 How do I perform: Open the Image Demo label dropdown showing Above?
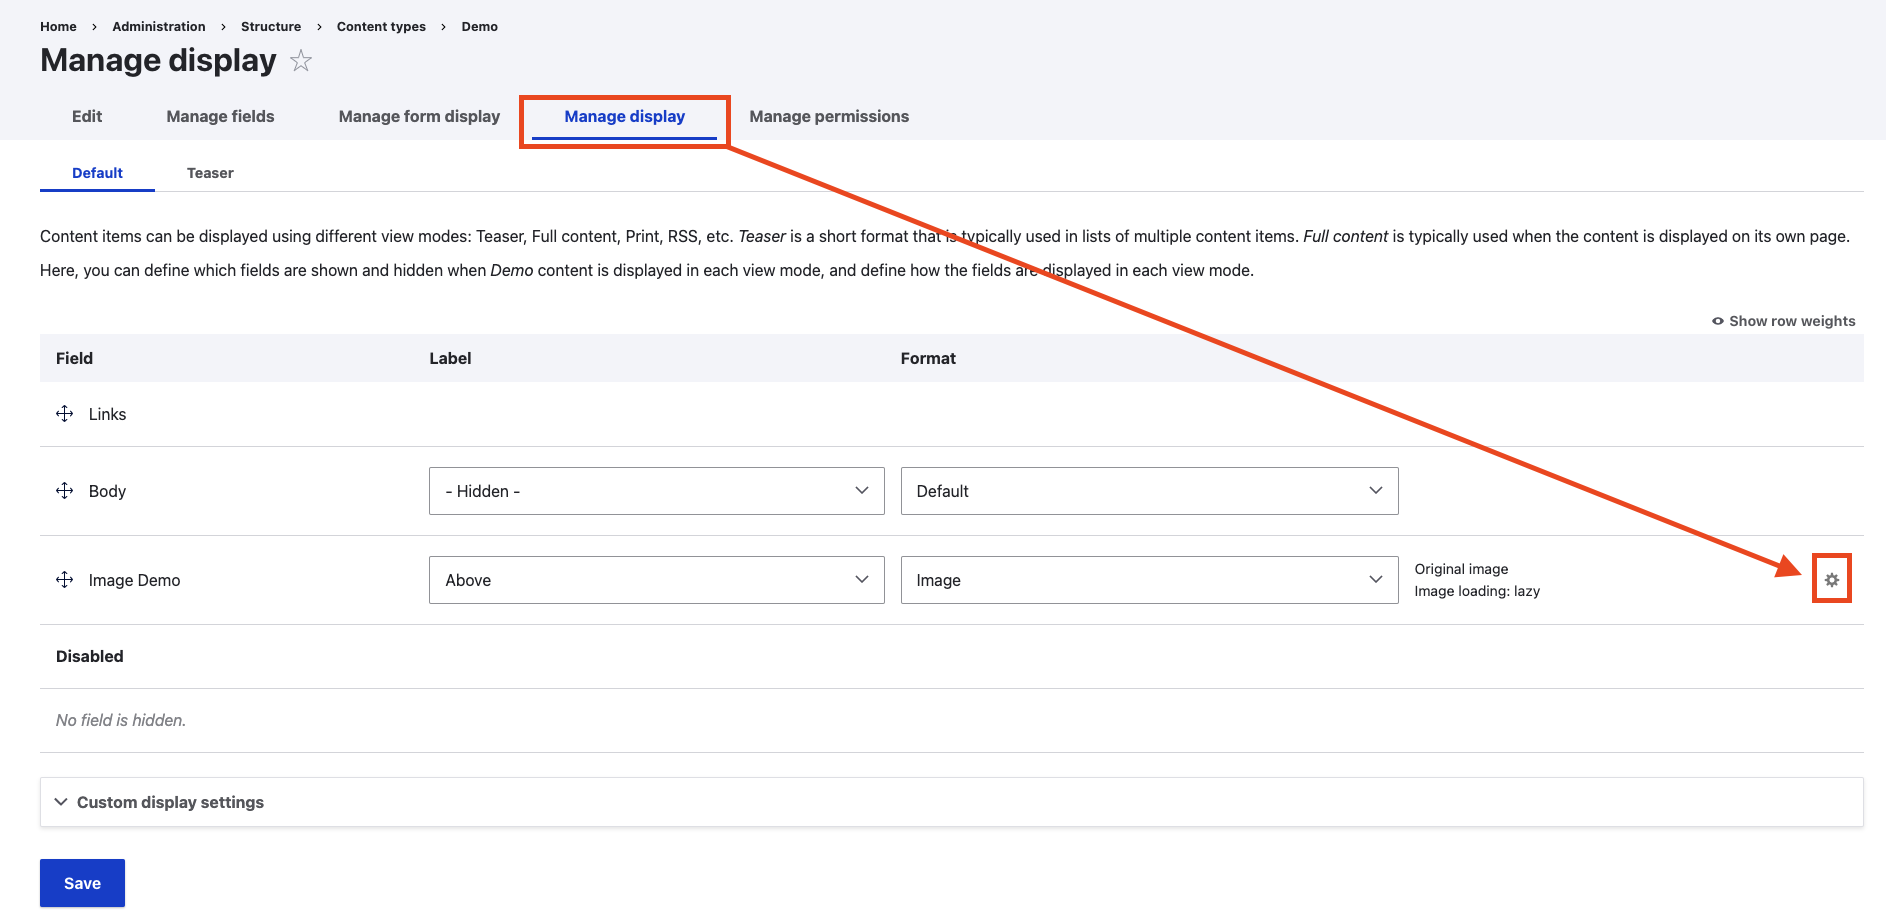click(657, 580)
